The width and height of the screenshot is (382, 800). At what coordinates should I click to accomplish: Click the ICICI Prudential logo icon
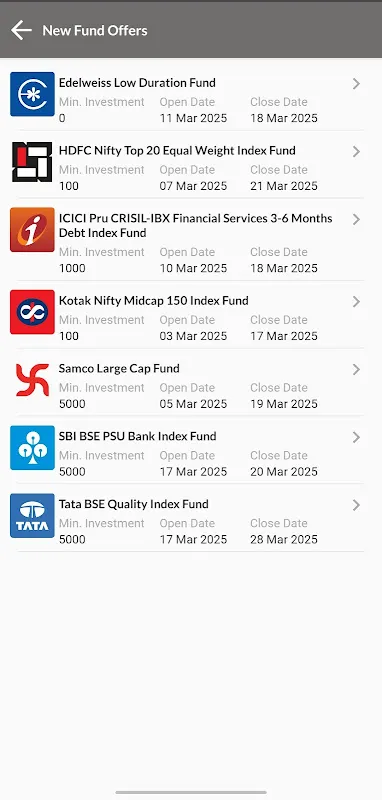pyautogui.click(x=32, y=230)
